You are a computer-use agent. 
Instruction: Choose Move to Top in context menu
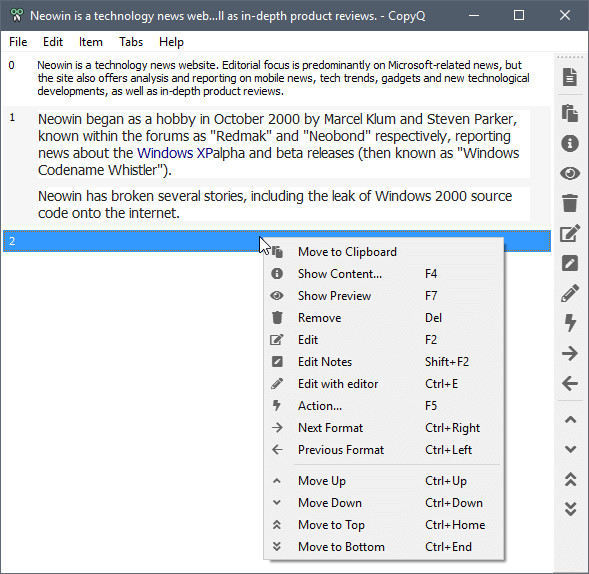click(384, 525)
